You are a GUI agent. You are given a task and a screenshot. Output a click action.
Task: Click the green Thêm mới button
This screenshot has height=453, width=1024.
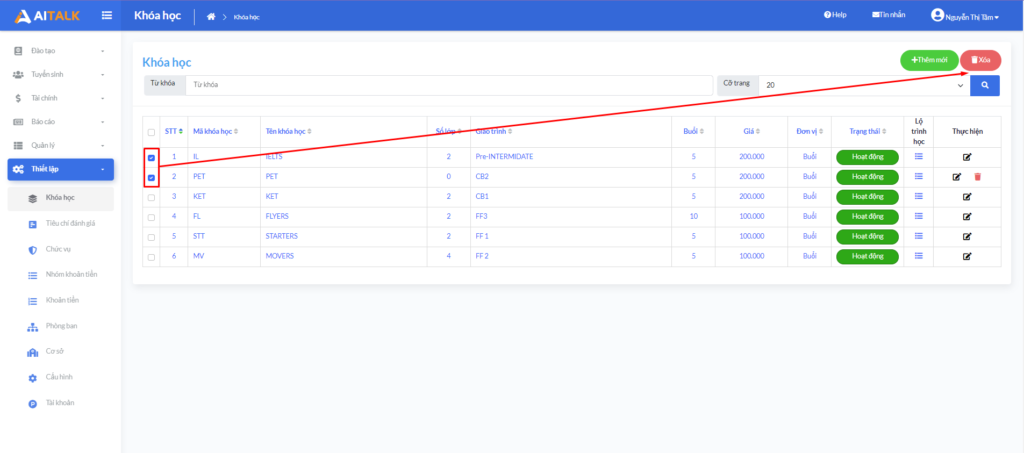click(928, 60)
